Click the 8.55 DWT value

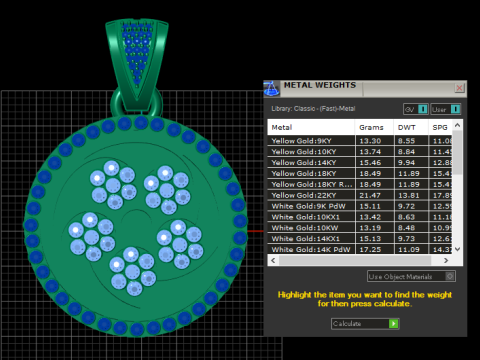[406, 141]
